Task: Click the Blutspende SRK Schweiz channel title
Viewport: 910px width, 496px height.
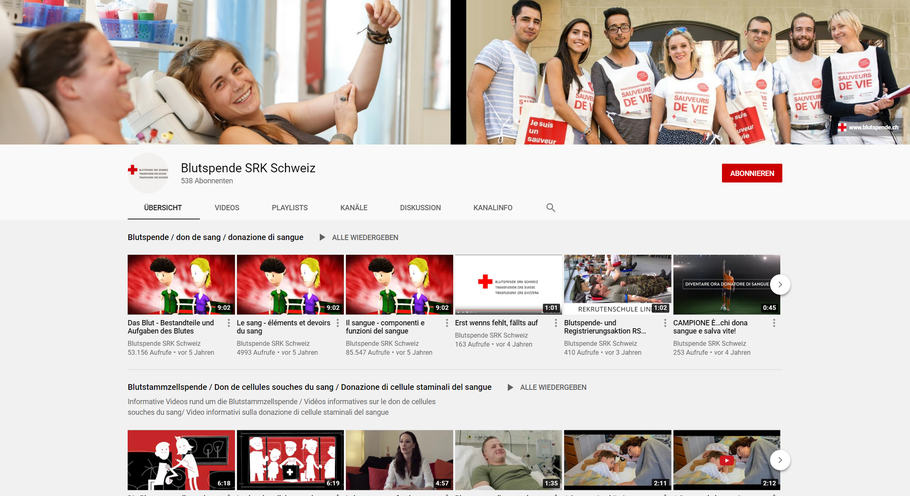Action: 248,168
